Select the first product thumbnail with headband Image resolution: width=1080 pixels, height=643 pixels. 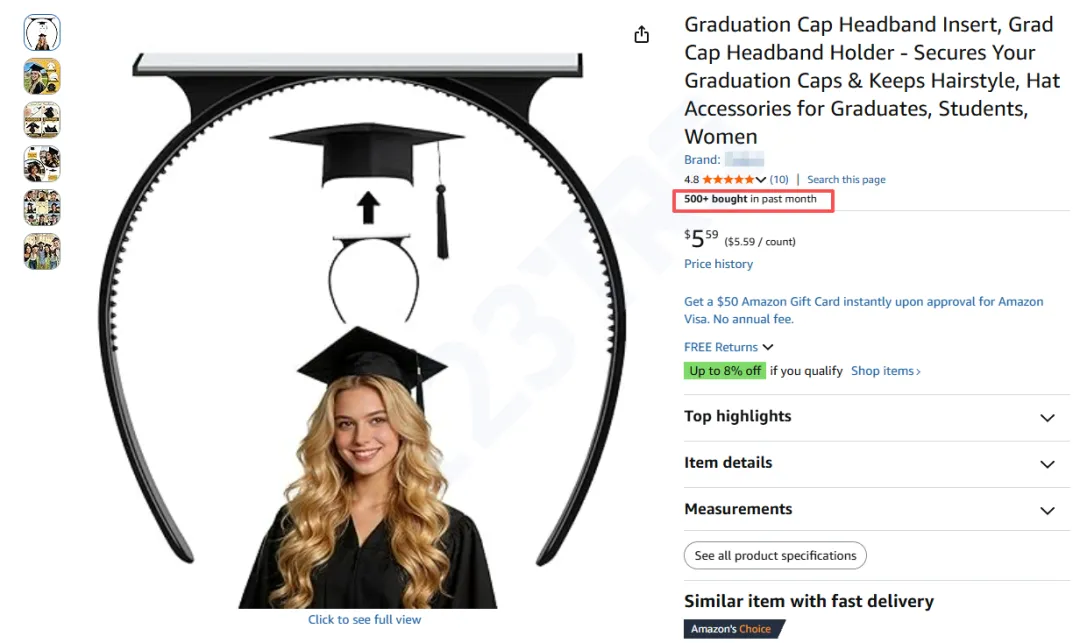[x=42, y=33]
